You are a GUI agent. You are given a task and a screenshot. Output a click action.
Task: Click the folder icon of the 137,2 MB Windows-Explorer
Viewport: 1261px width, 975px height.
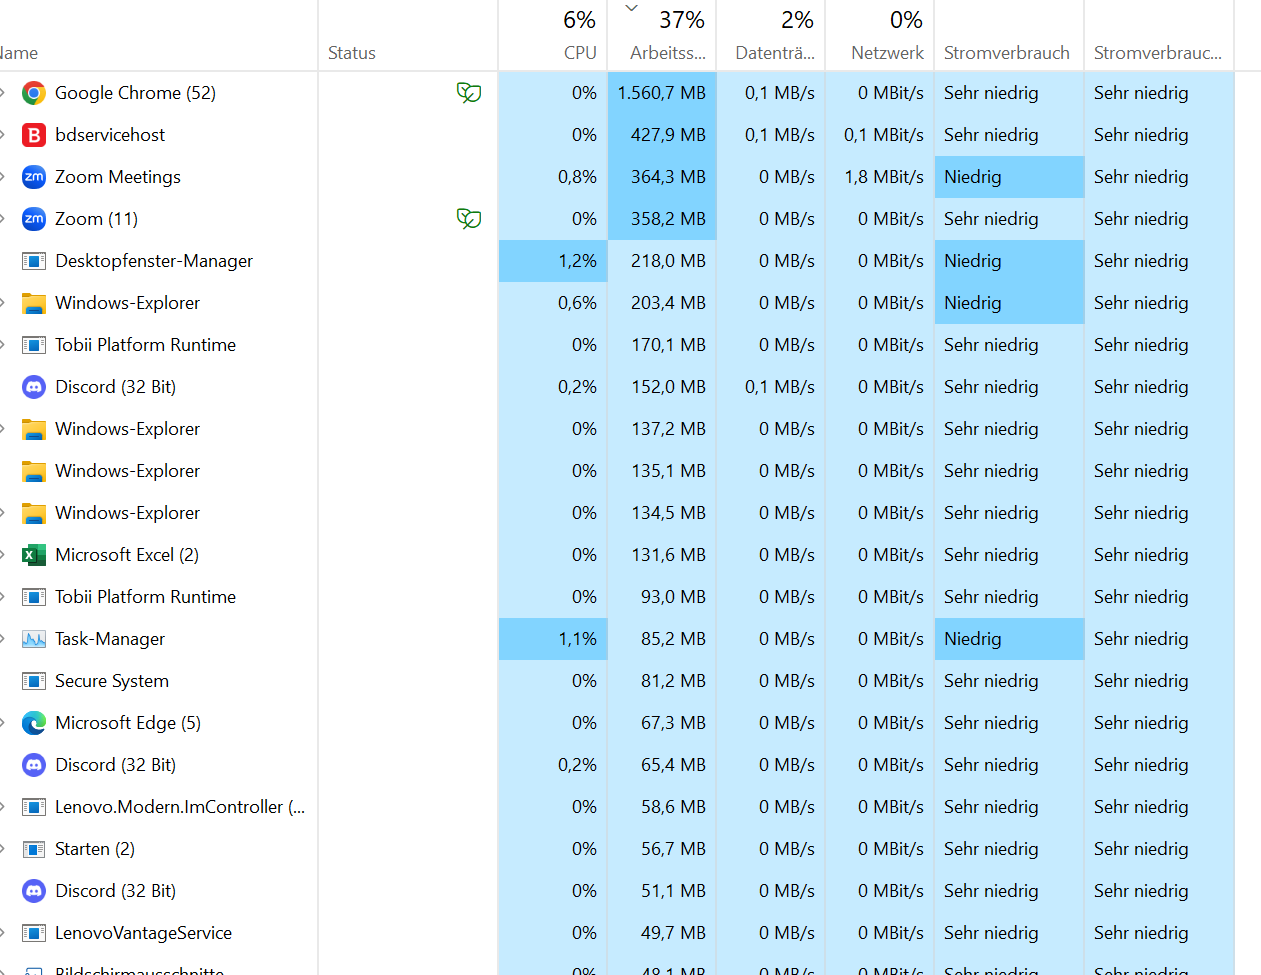[x=34, y=429]
